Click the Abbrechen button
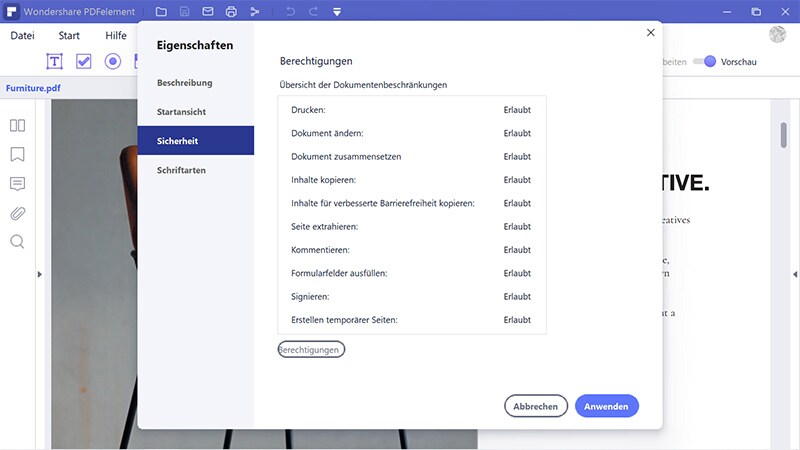 click(536, 406)
